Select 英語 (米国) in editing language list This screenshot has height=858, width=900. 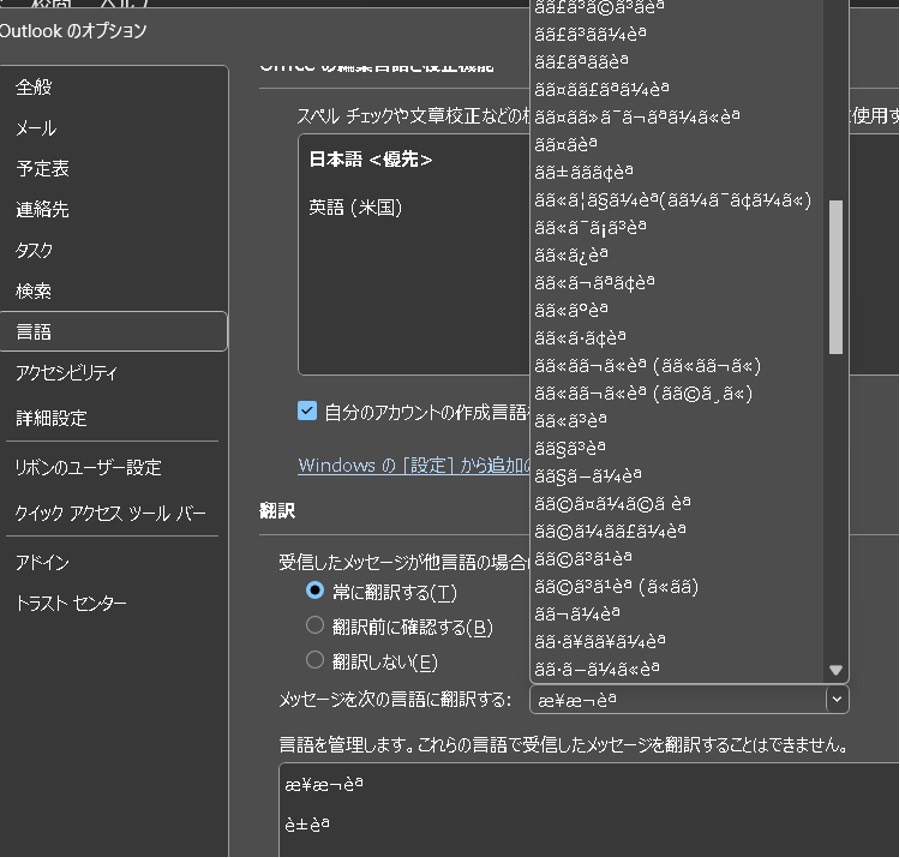355,207
